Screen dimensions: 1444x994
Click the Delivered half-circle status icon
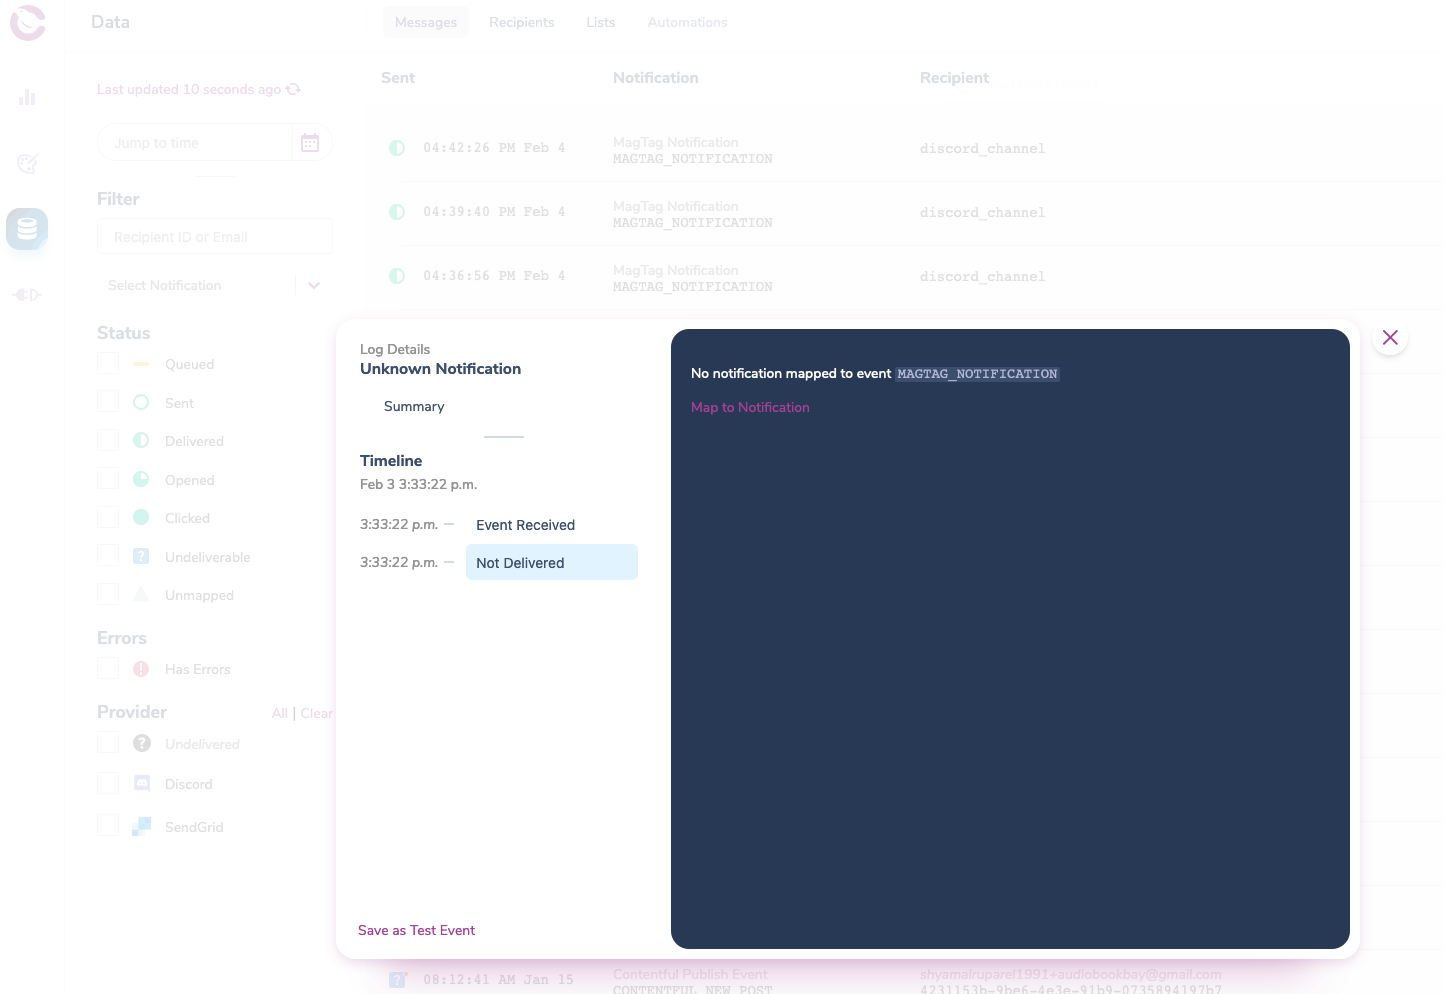click(x=141, y=440)
